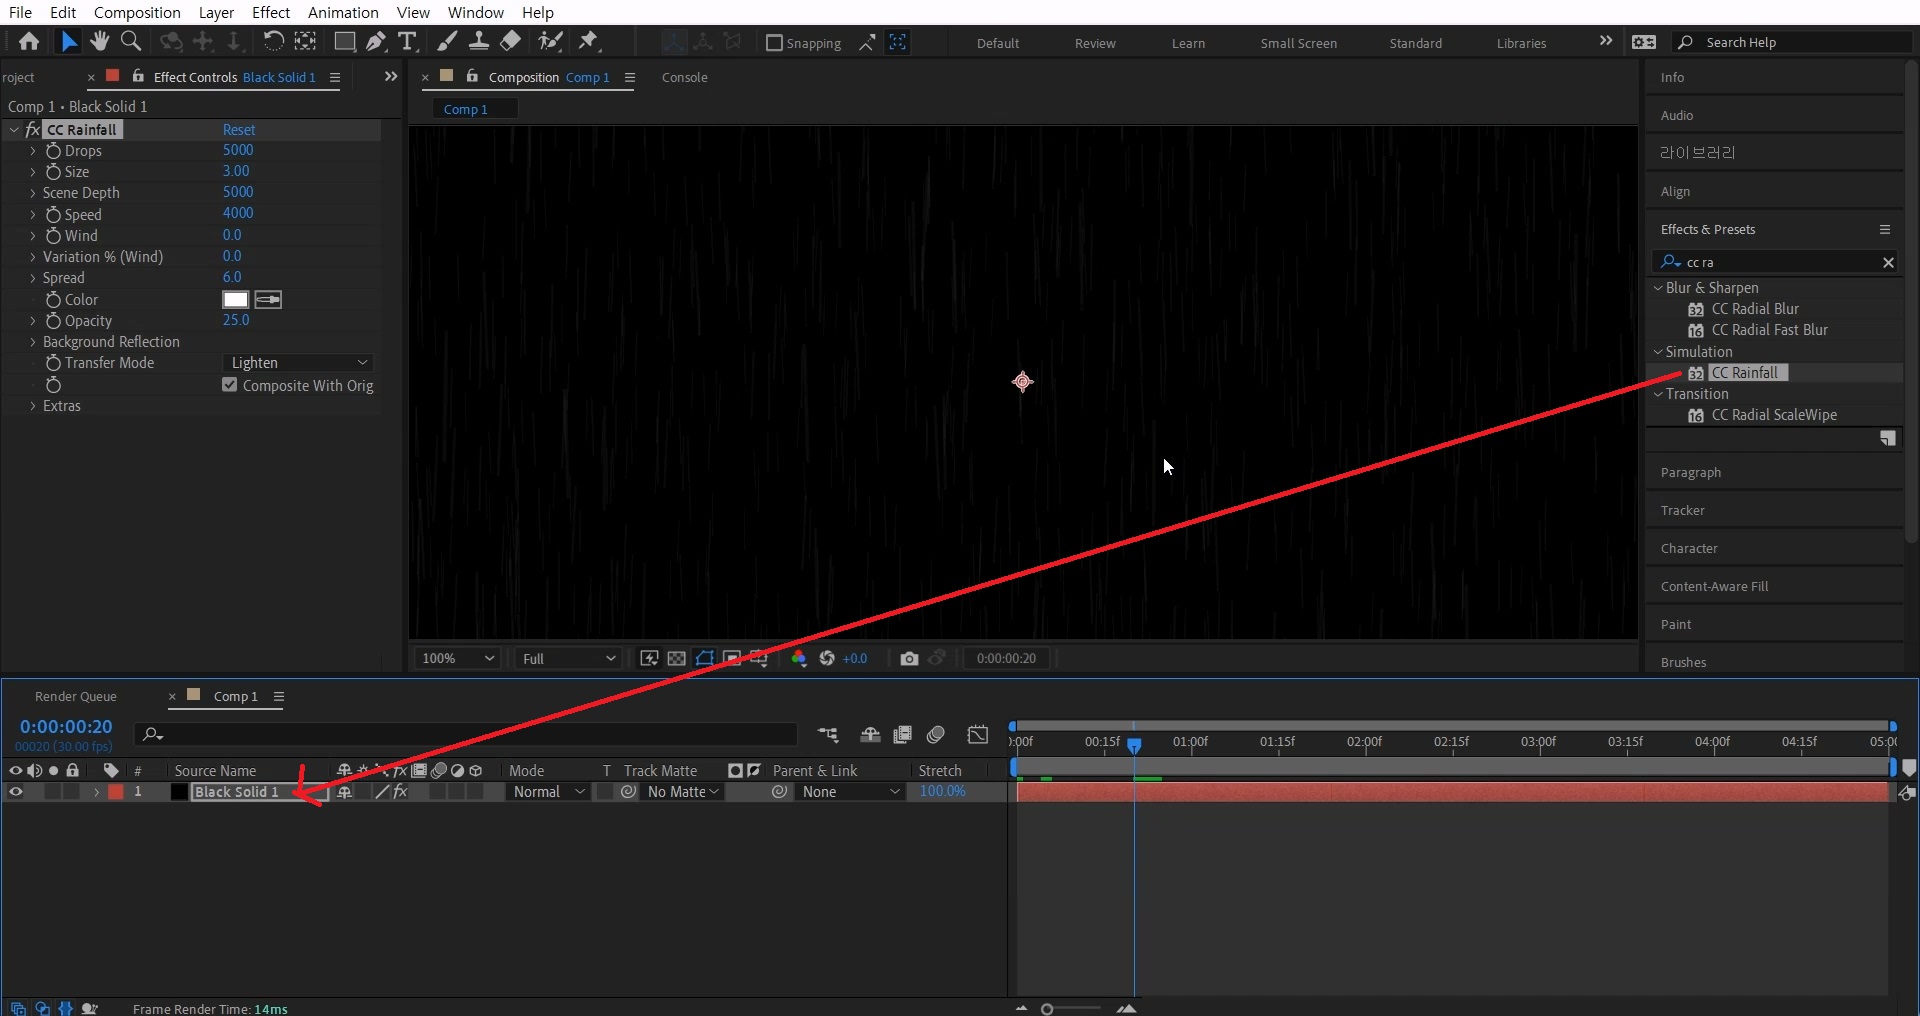Open the Tracker panel
The height and width of the screenshot is (1016, 1920).
[x=1683, y=510]
